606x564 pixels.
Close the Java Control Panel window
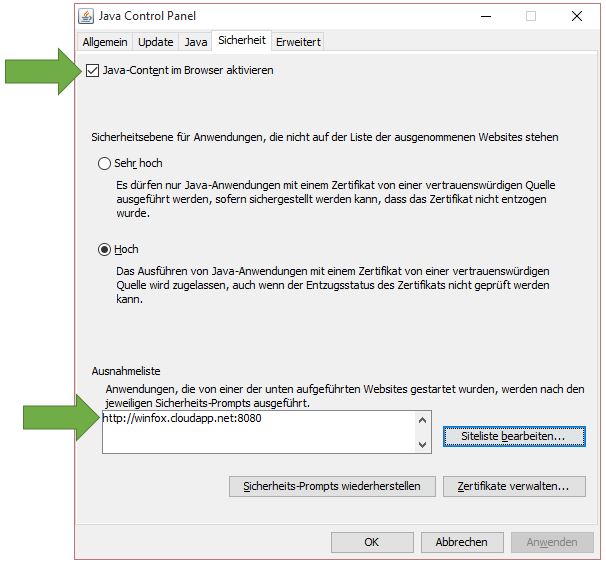tap(577, 16)
